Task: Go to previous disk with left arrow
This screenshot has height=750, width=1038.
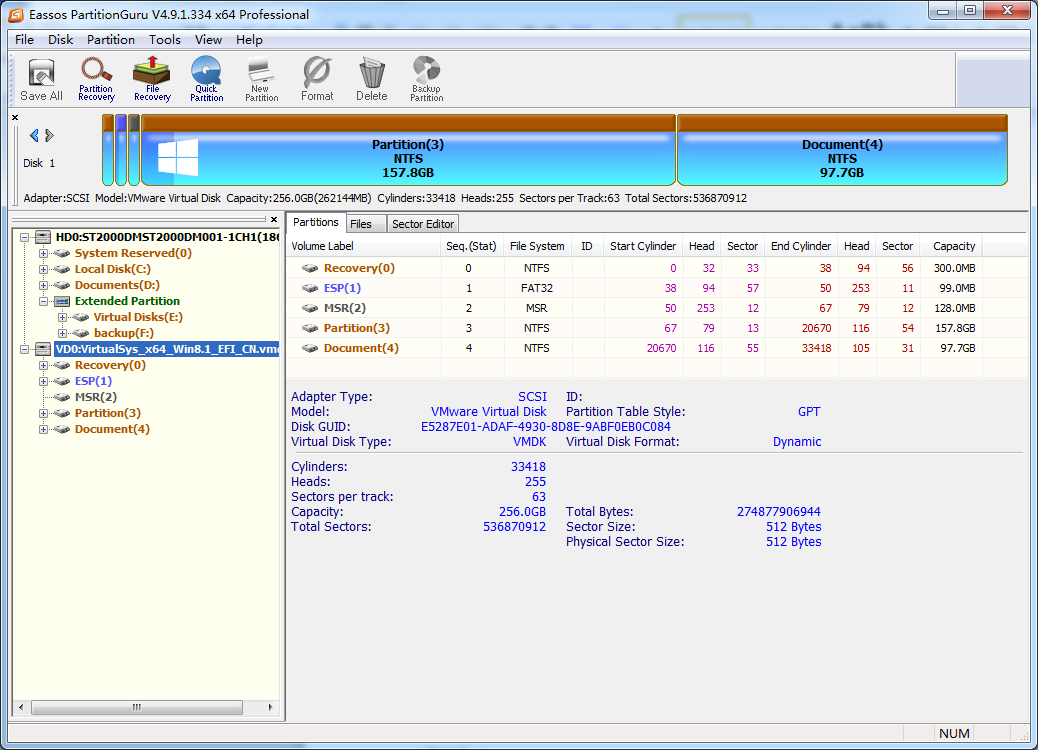Action: tap(34, 136)
